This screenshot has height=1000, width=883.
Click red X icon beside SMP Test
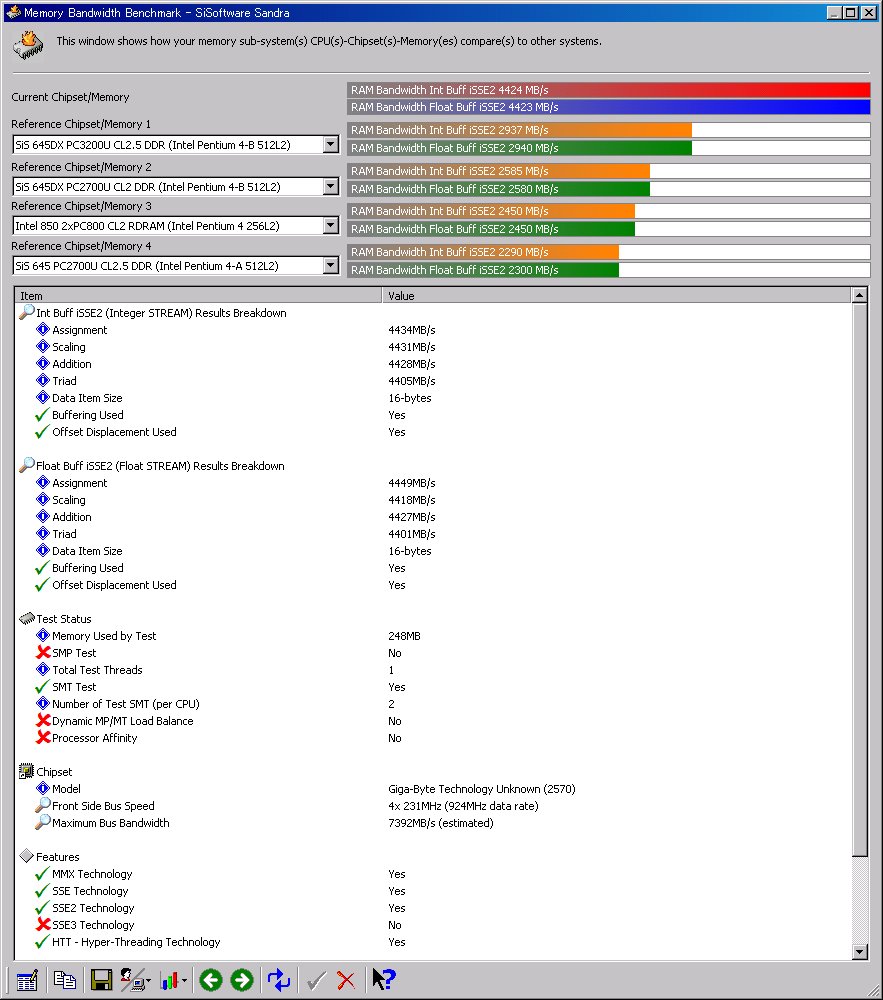click(x=43, y=652)
